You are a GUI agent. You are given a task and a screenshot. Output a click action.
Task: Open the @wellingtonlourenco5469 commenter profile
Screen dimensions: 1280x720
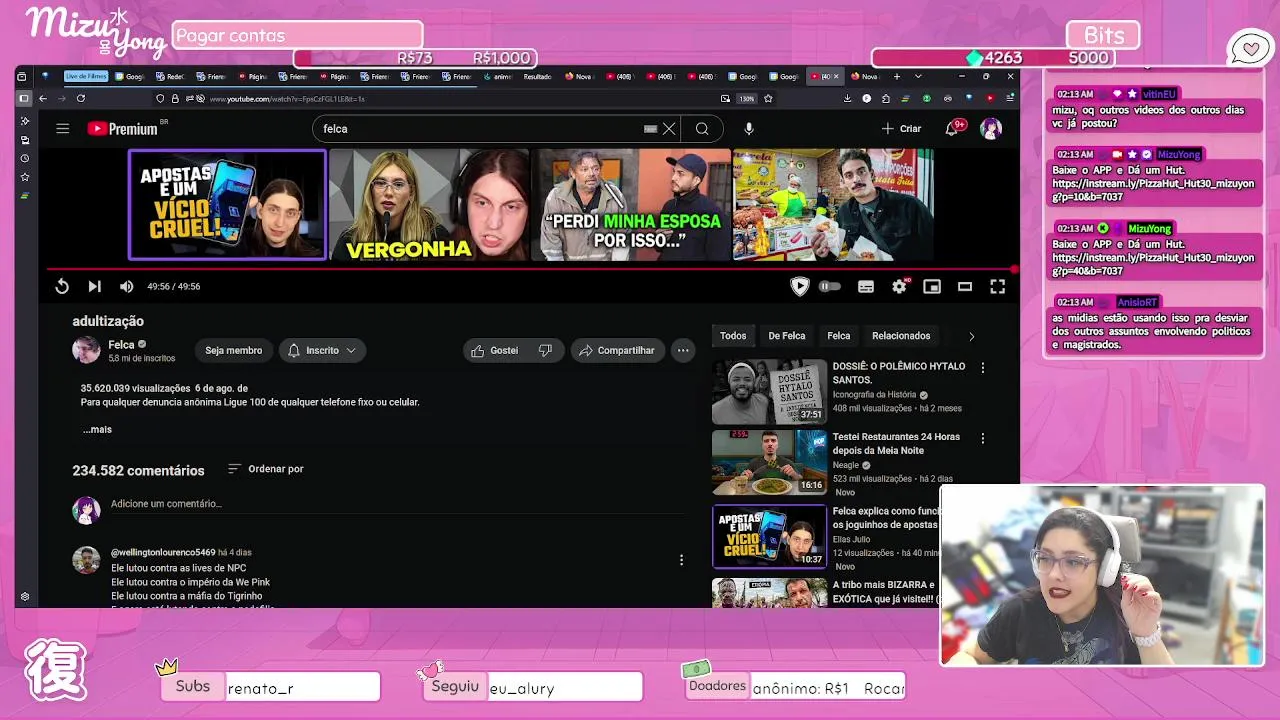pos(163,552)
